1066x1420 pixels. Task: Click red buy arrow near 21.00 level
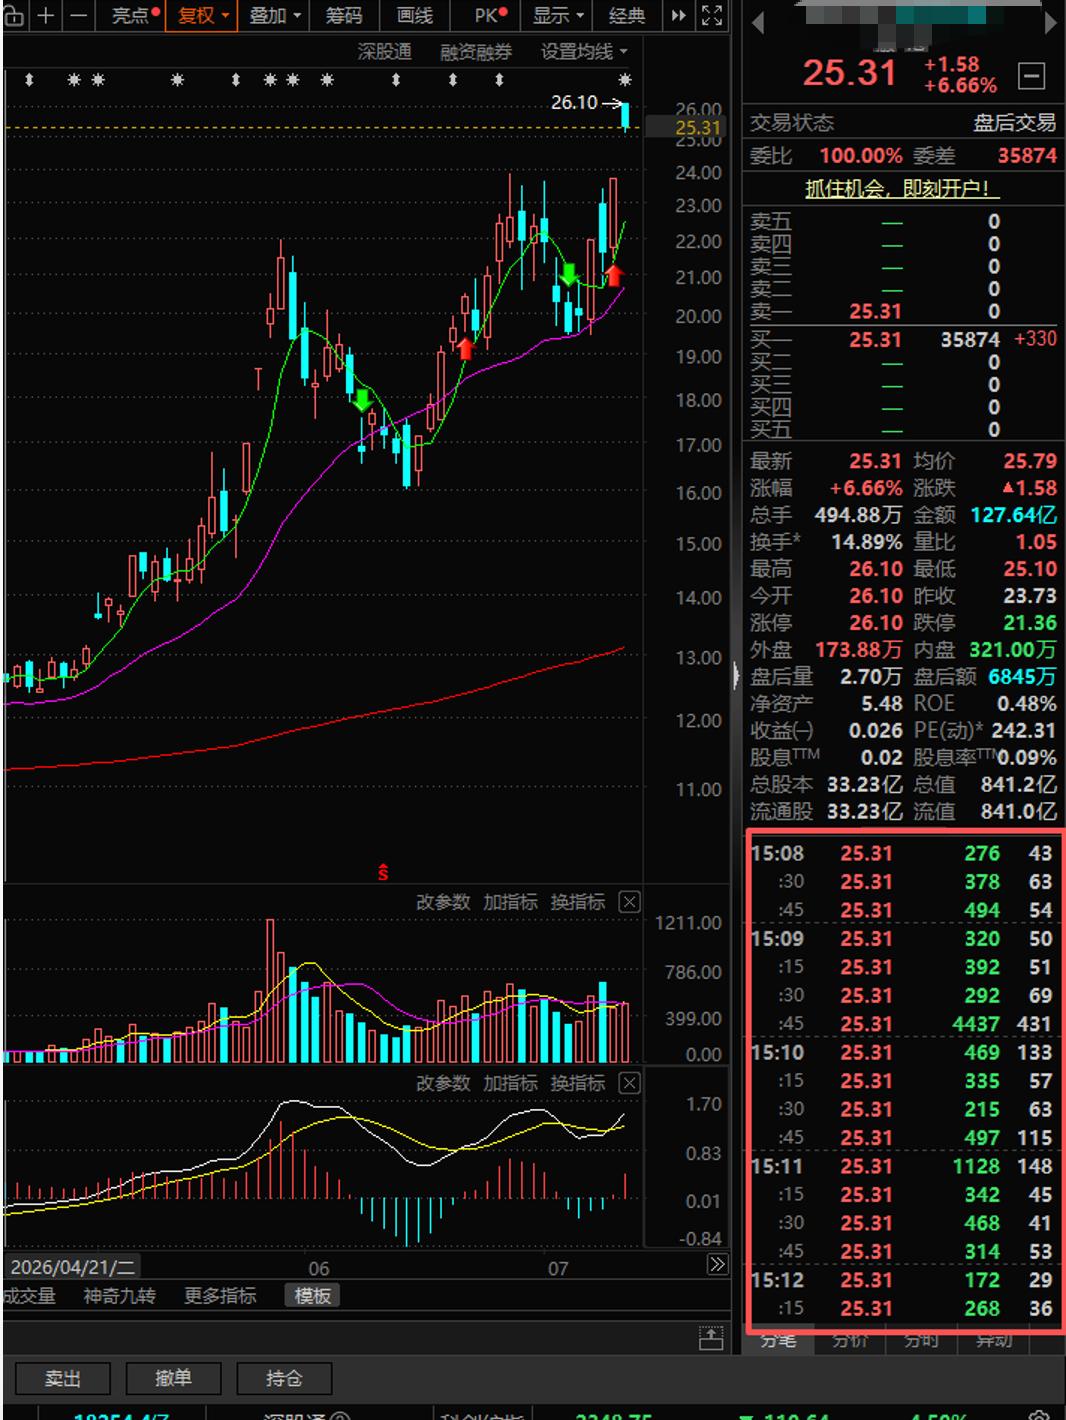614,274
